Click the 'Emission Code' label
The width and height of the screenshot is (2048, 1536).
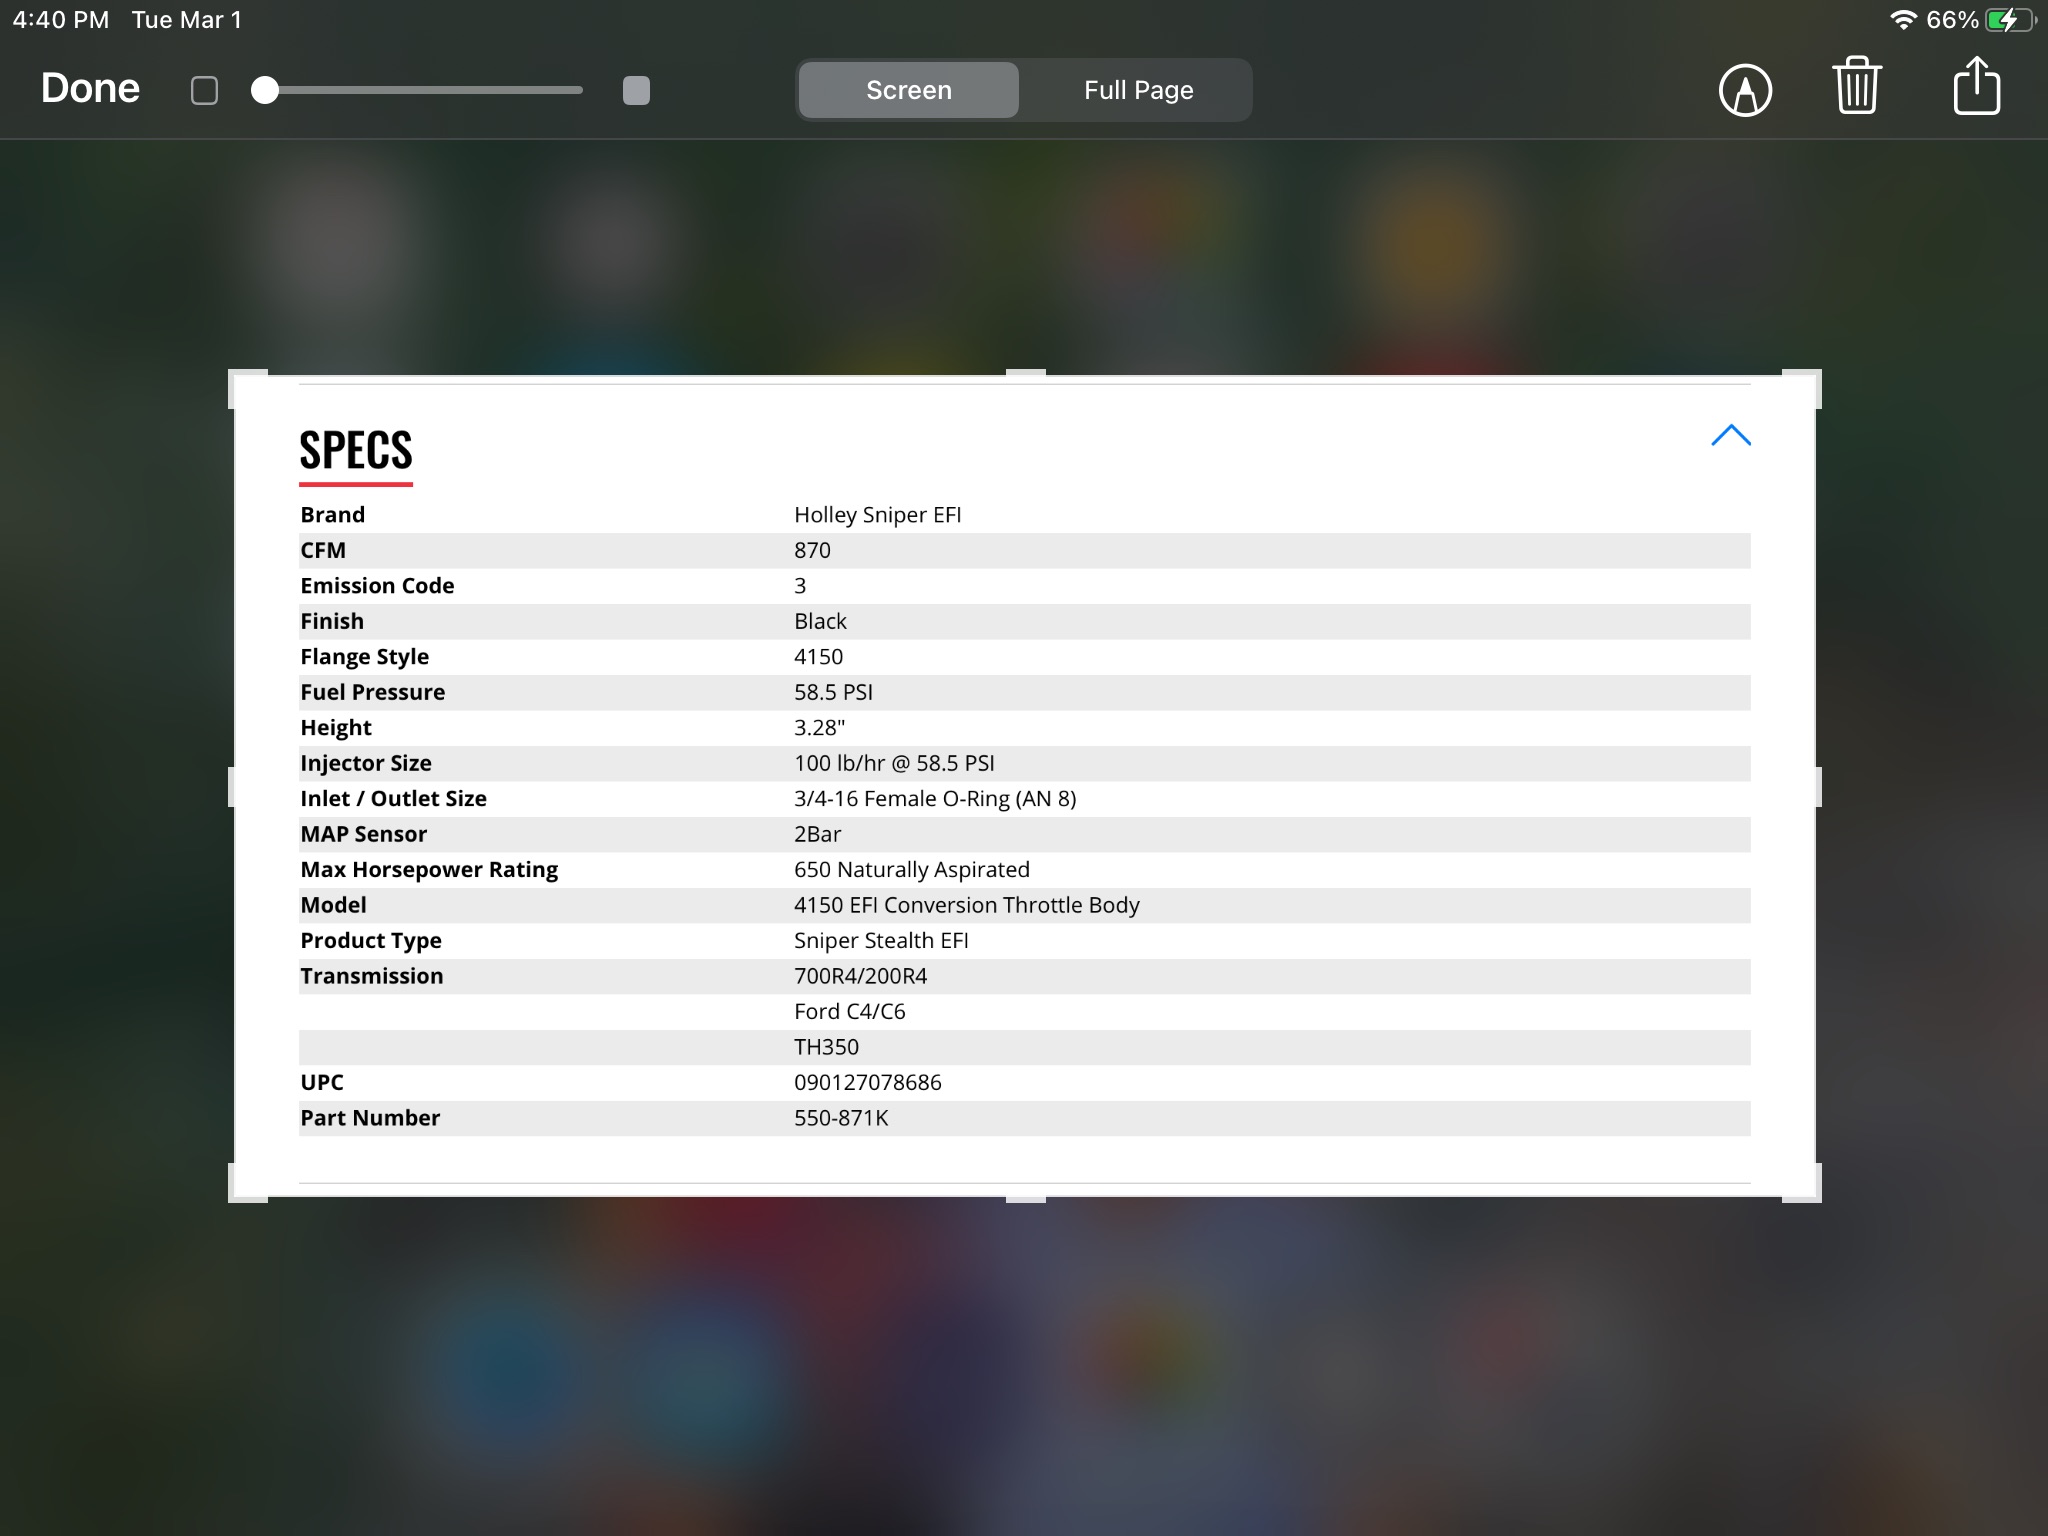tap(377, 586)
